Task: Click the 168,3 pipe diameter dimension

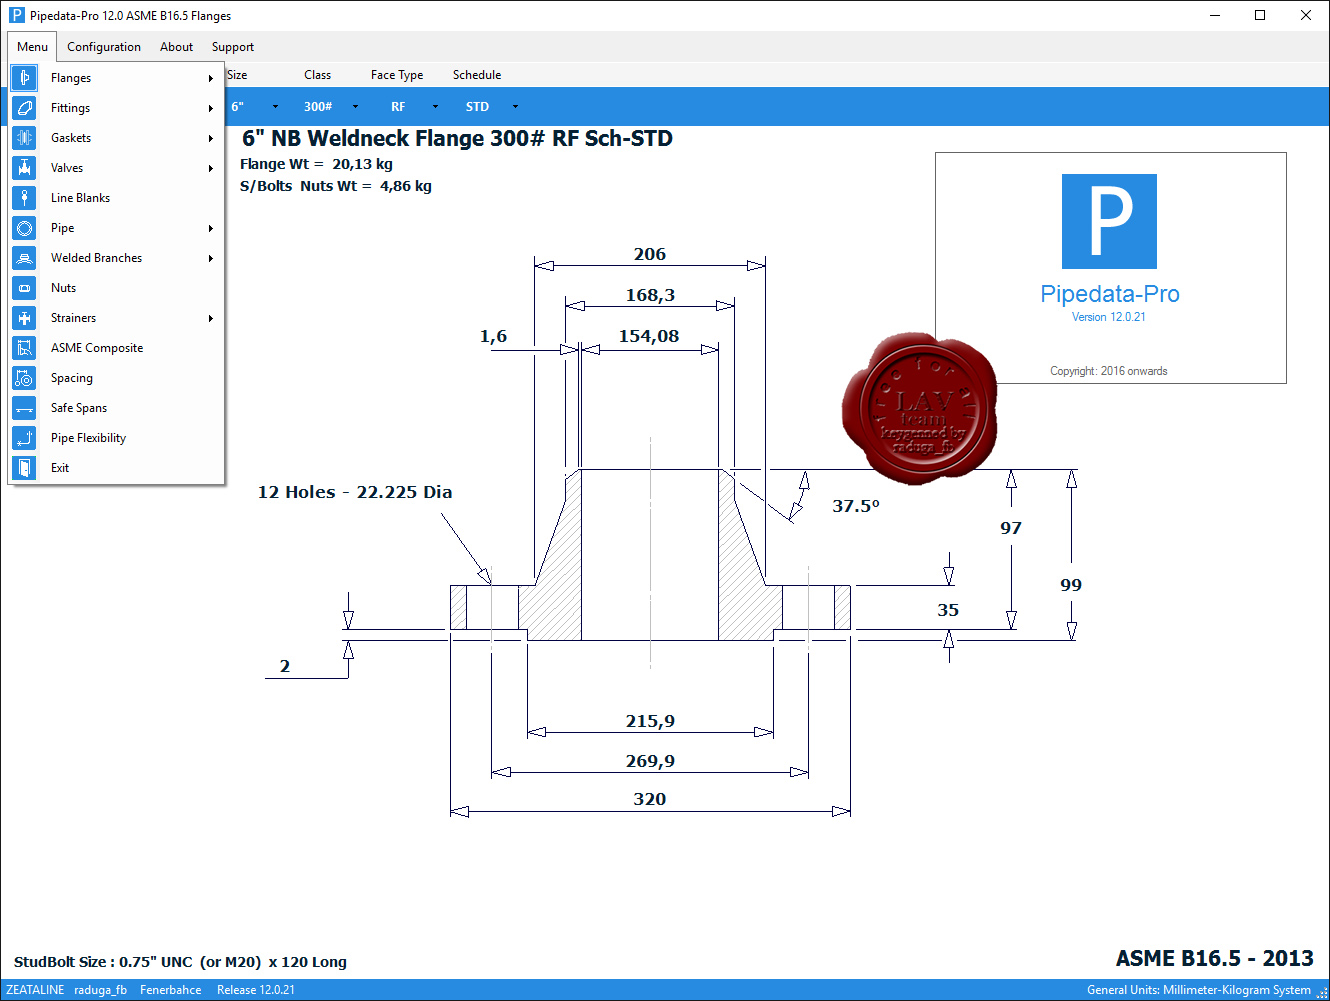Action: click(650, 295)
